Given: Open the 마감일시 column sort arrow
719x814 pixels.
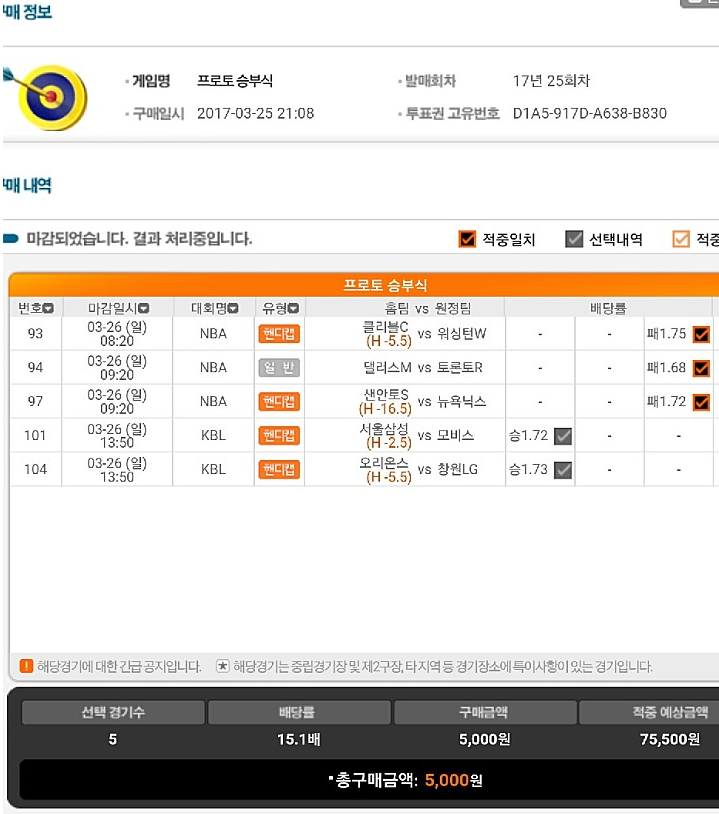Looking at the screenshot, I should pyautogui.click(x=144, y=308).
